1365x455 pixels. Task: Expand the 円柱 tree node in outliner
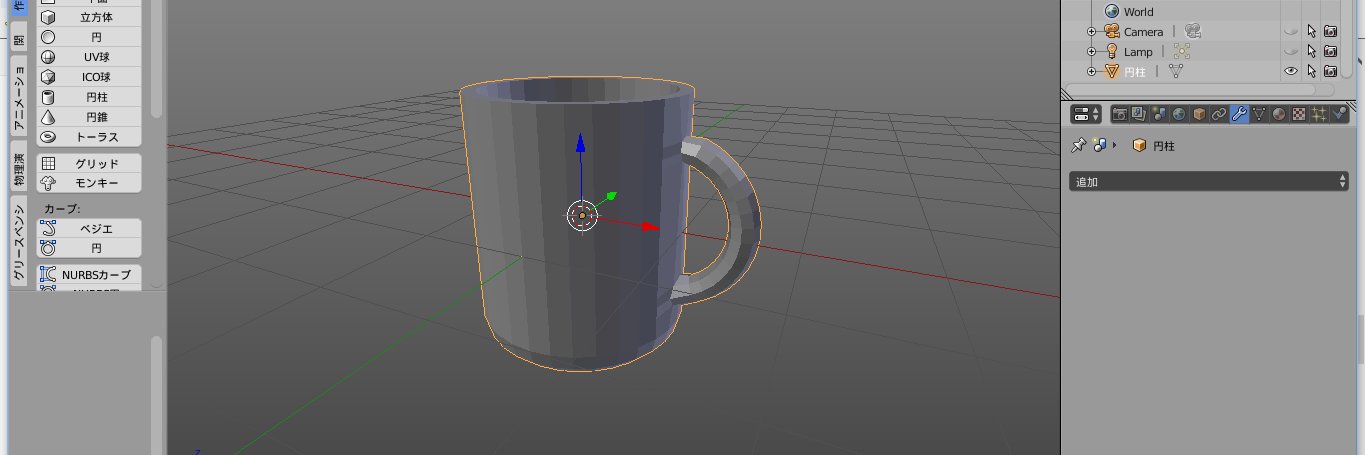coord(1092,72)
